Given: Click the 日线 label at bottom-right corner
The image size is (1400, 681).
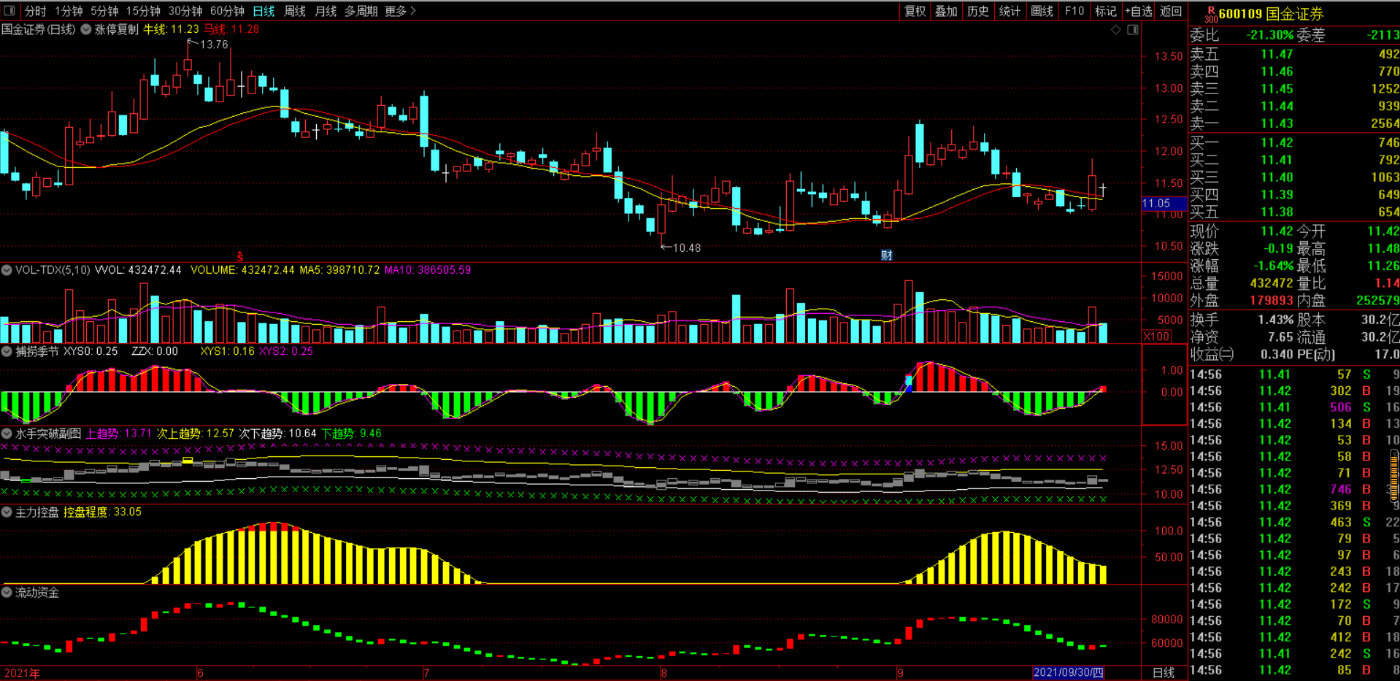Looking at the screenshot, I should 1163,673.
